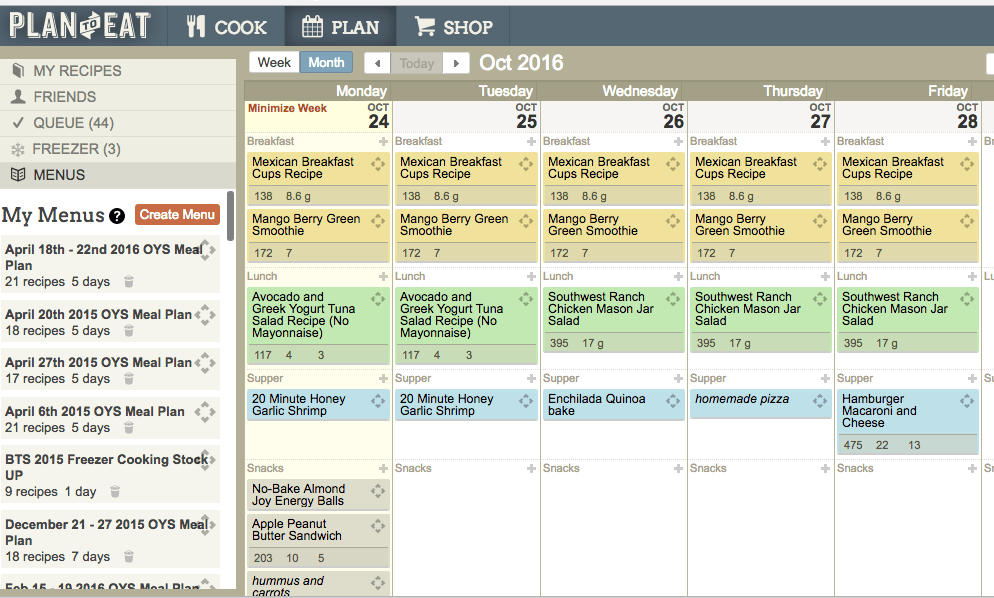Click move handle on Hamburger Macaroni and Cheese
This screenshot has width=994, height=598.
(x=967, y=401)
